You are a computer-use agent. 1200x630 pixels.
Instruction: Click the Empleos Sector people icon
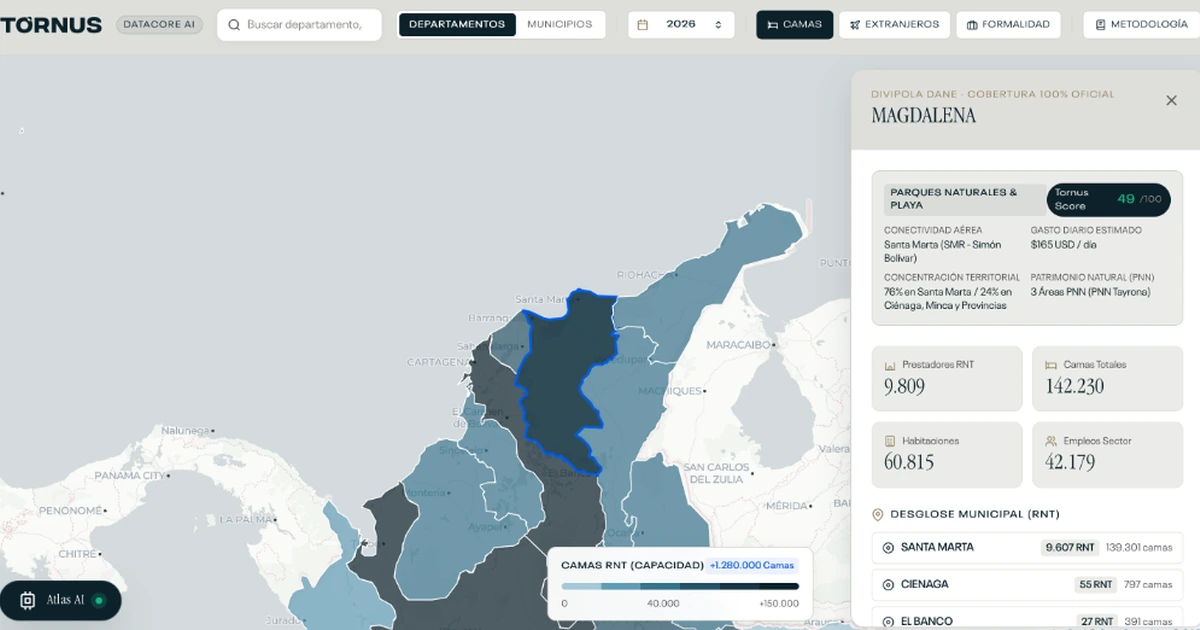[1050, 441]
